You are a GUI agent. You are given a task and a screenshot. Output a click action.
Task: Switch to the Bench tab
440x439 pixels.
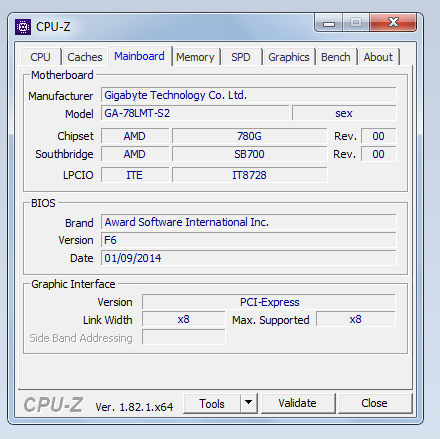336,57
